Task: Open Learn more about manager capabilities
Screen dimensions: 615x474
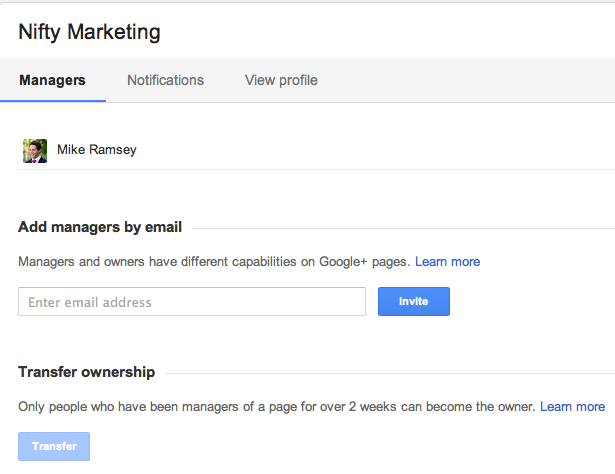Action: point(447,261)
